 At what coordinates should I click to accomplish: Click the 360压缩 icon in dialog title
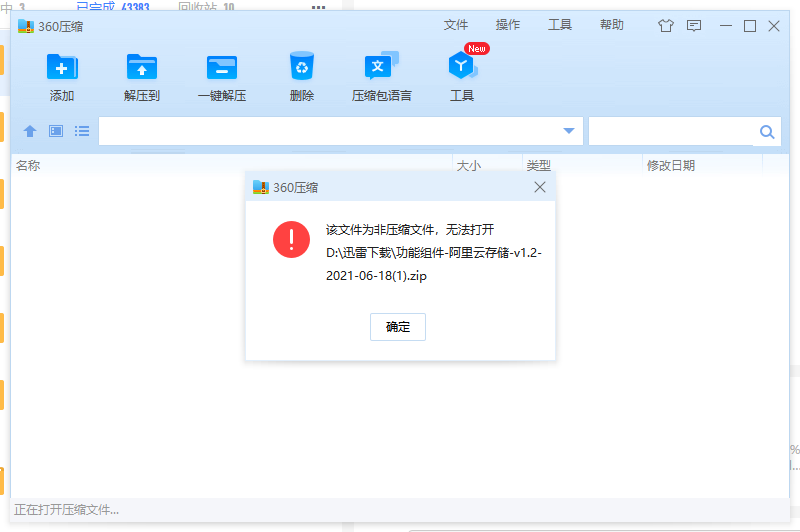(261, 187)
